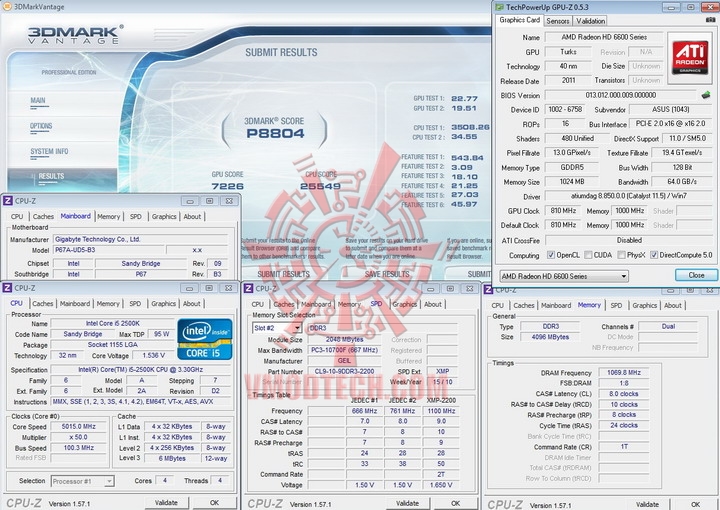Screen dimensions: 720x510
Task: Open the AMD Radeon HD 6600 Series dropdown
Action: click(x=564, y=276)
